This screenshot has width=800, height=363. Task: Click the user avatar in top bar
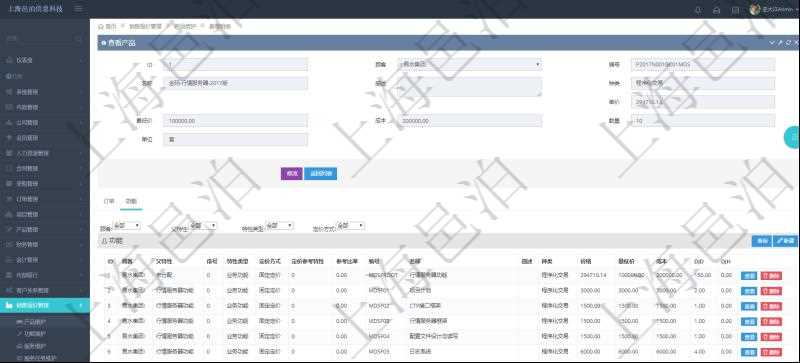[x=755, y=10]
